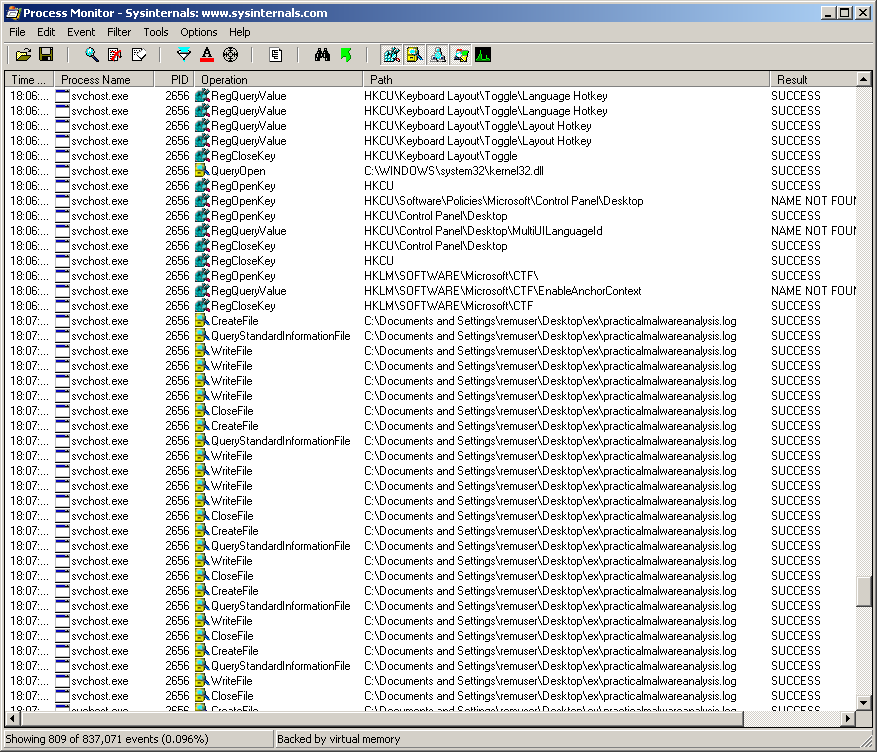Click the Path column header
Screen dimensions: 877x752
click(566, 79)
